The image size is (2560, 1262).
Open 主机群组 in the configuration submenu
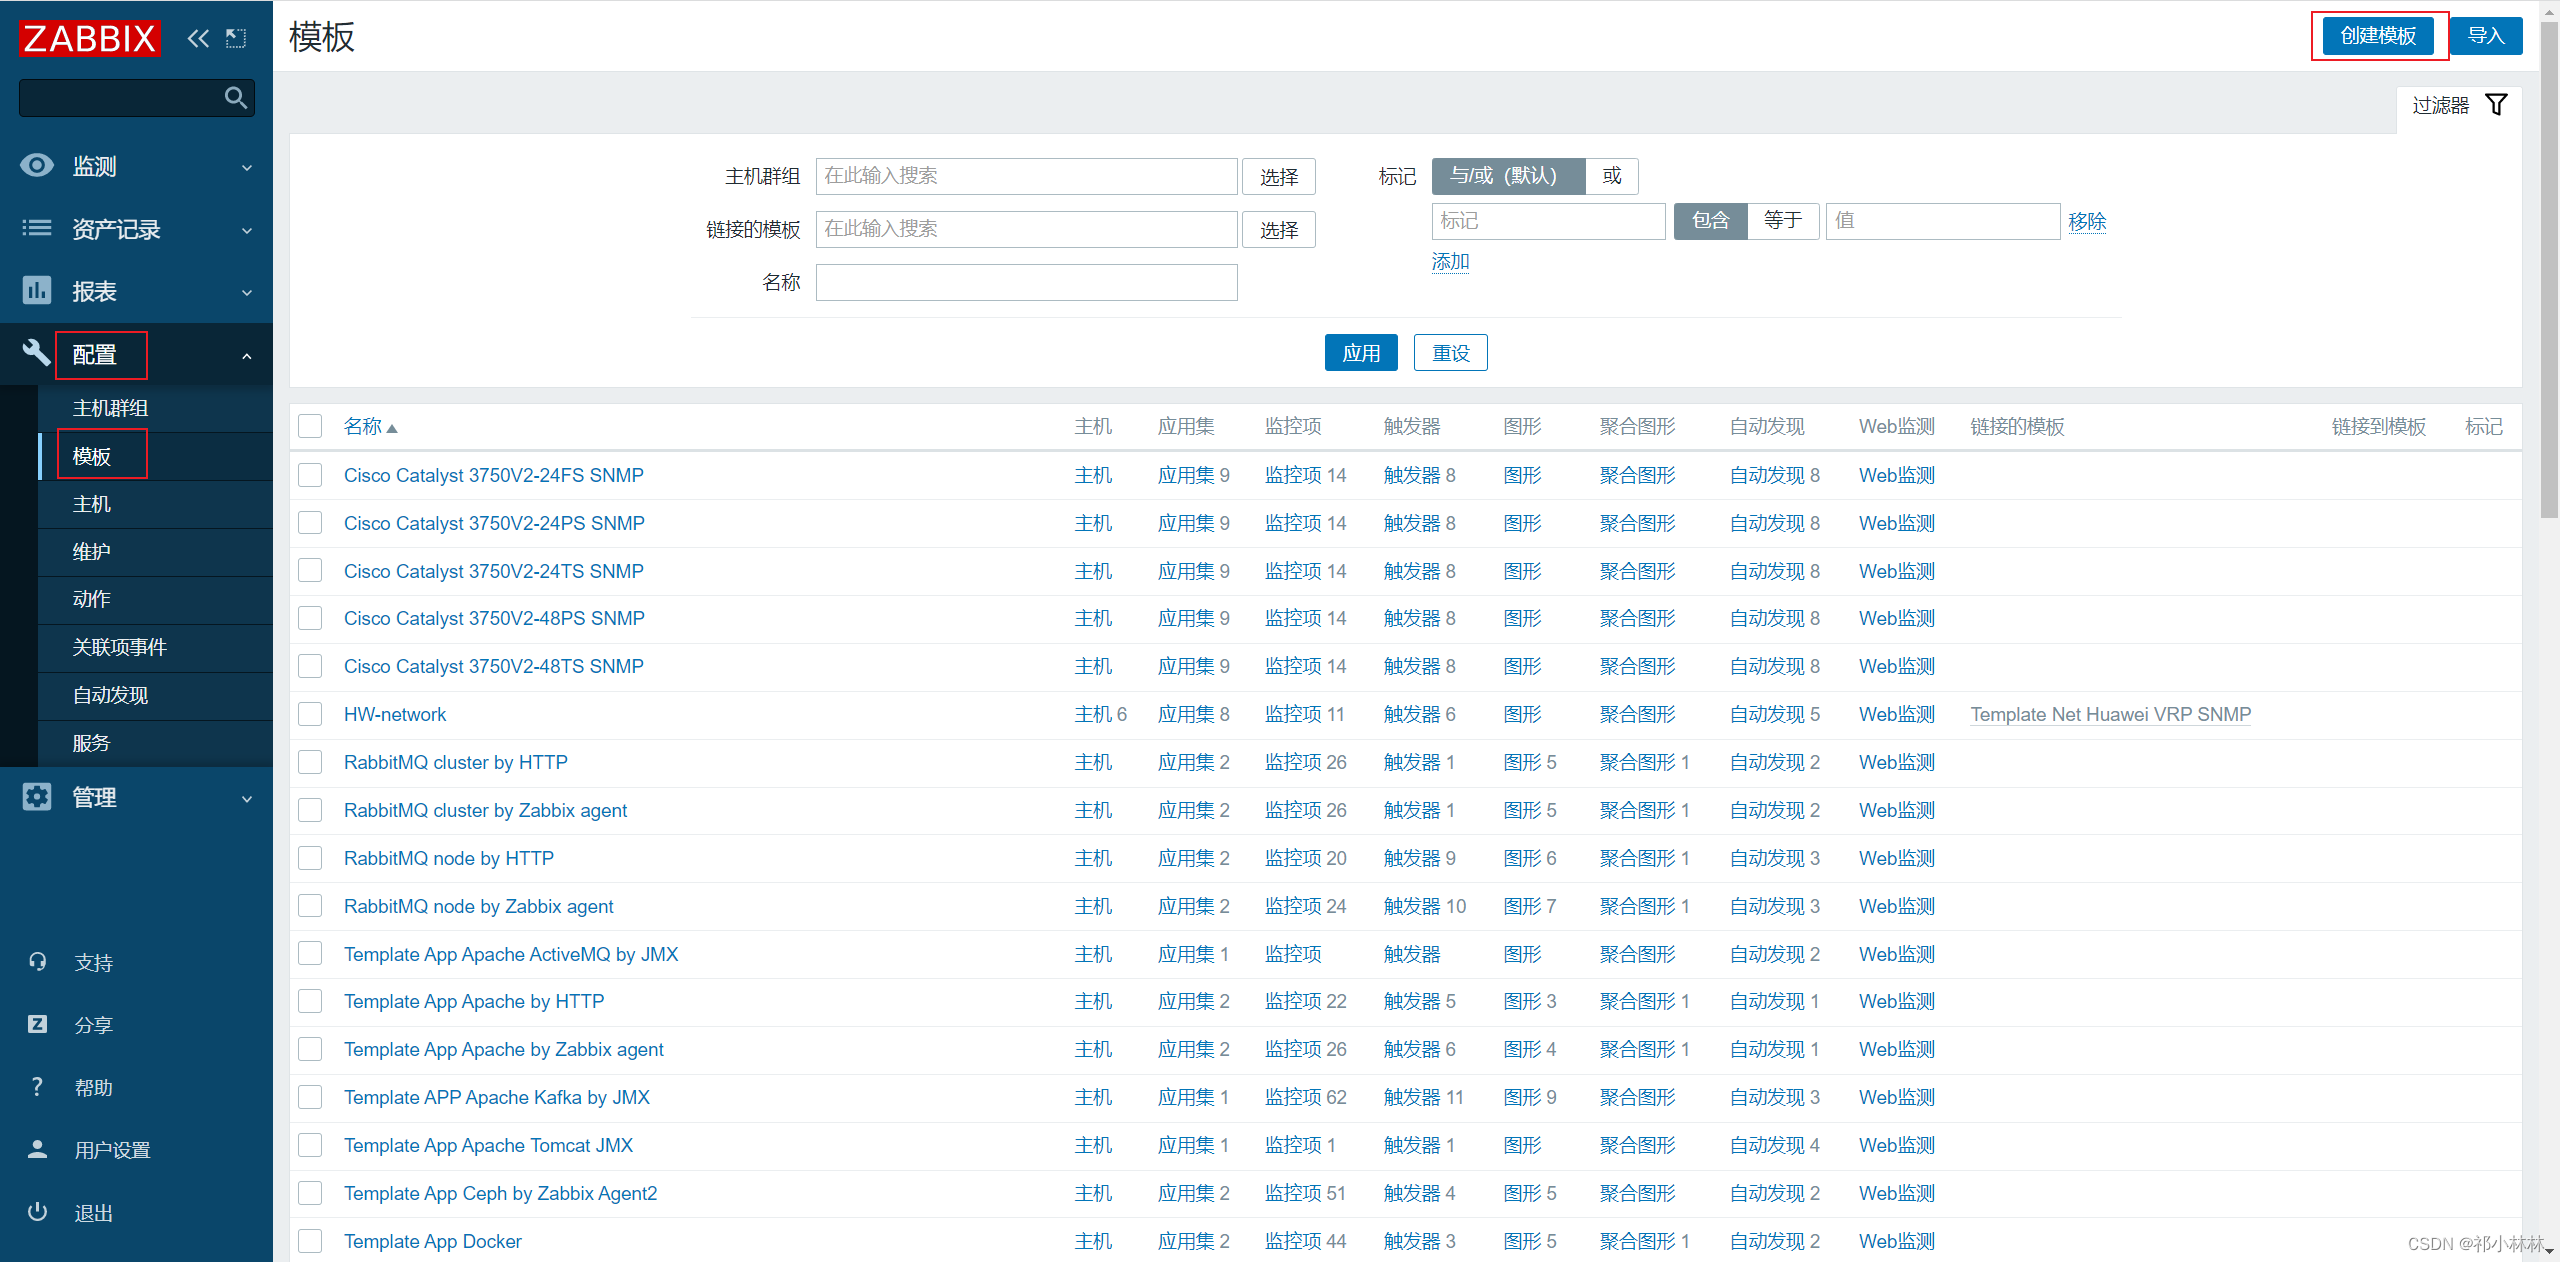[110, 408]
